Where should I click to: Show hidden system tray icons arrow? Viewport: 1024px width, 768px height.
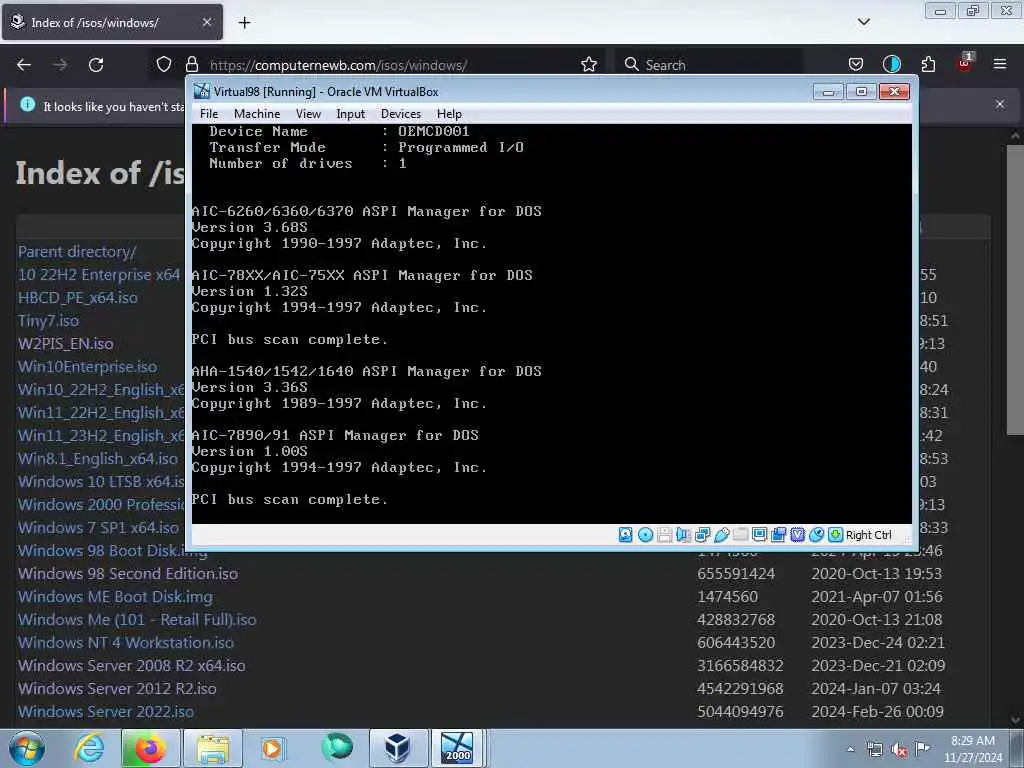click(x=850, y=749)
